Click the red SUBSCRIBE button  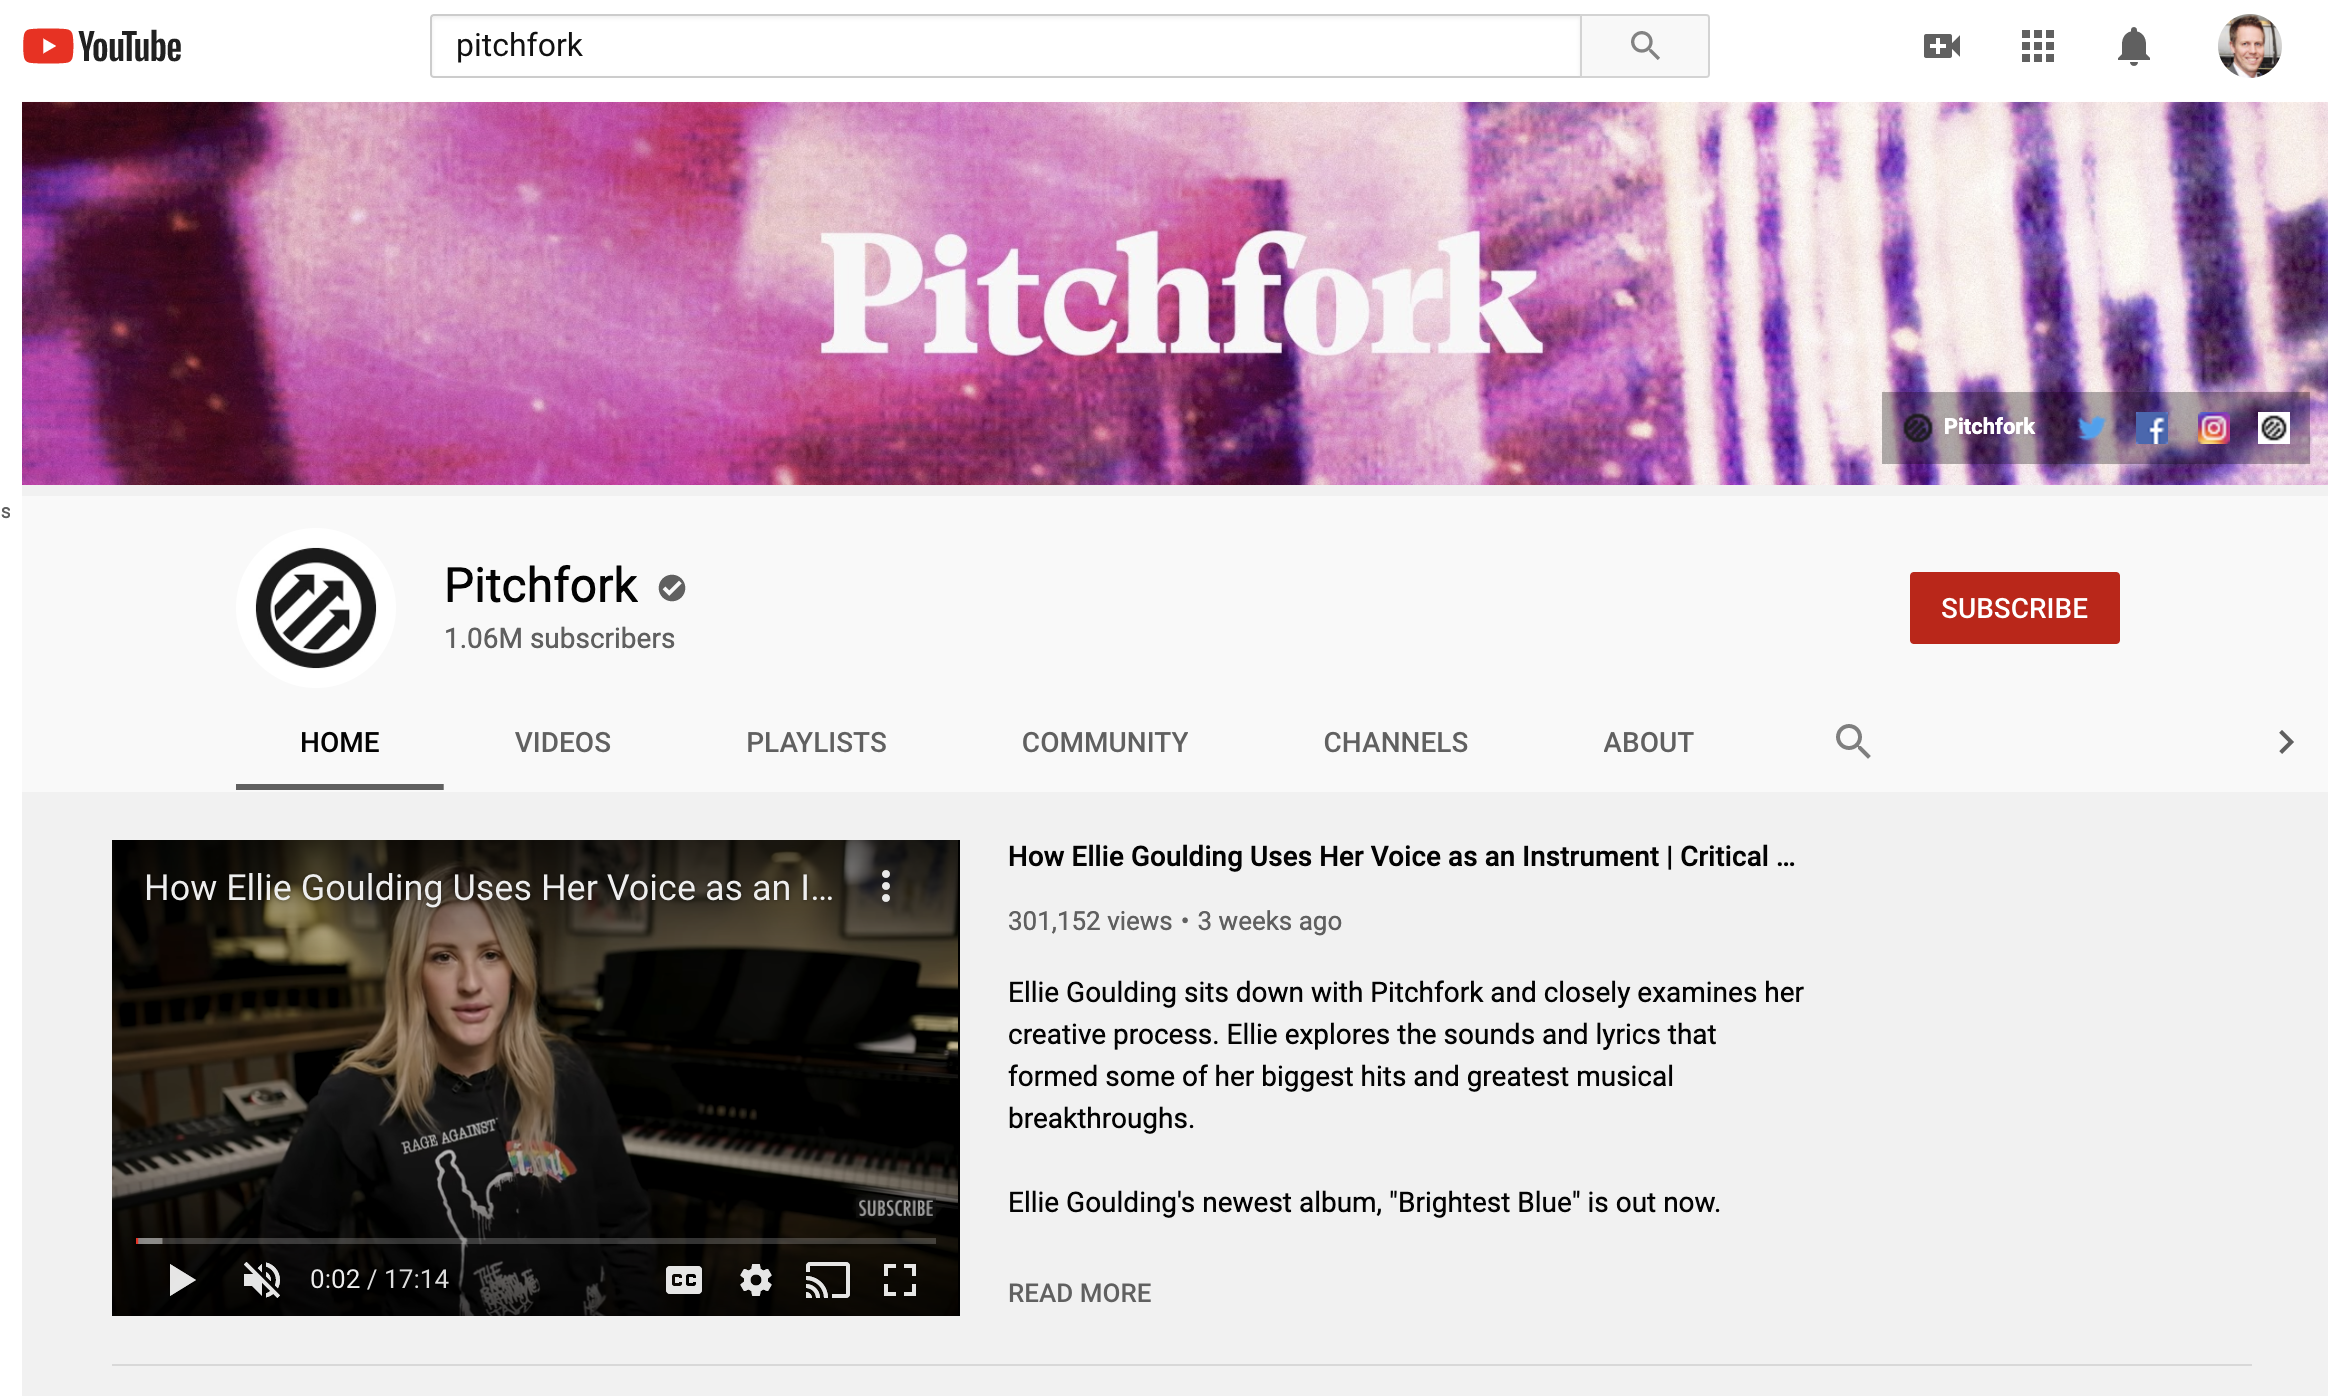click(x=2015, y=608)
